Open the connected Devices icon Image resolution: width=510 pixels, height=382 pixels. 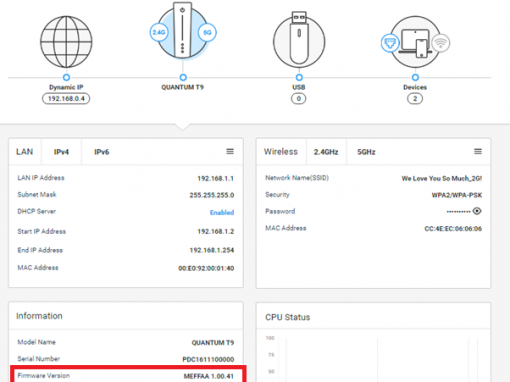pyautogui.click(x=415, y=43)
